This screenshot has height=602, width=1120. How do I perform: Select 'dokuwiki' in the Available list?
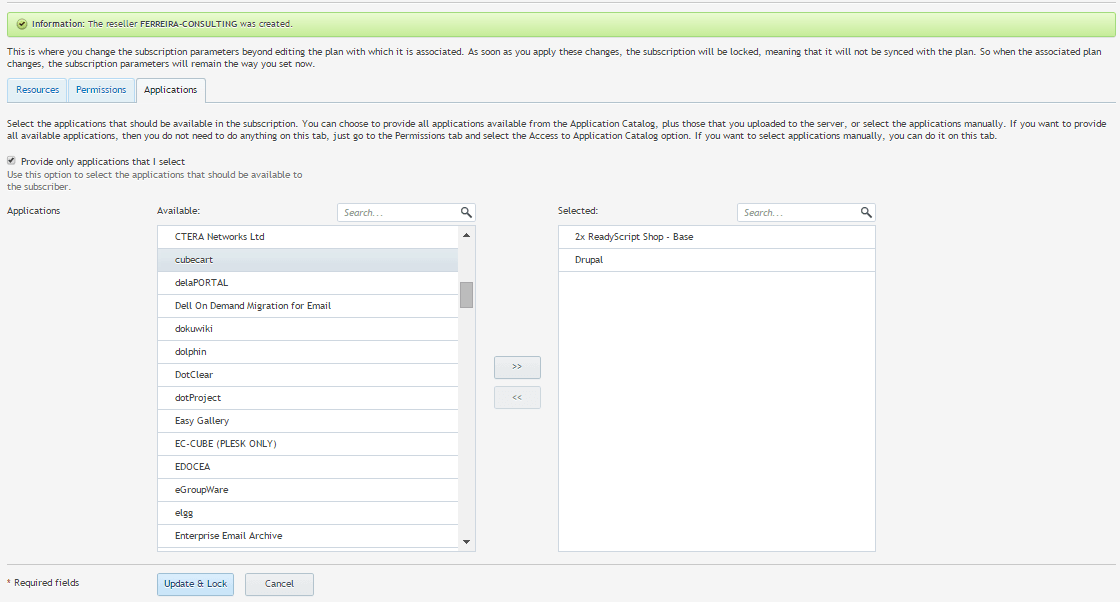(308, 329)
